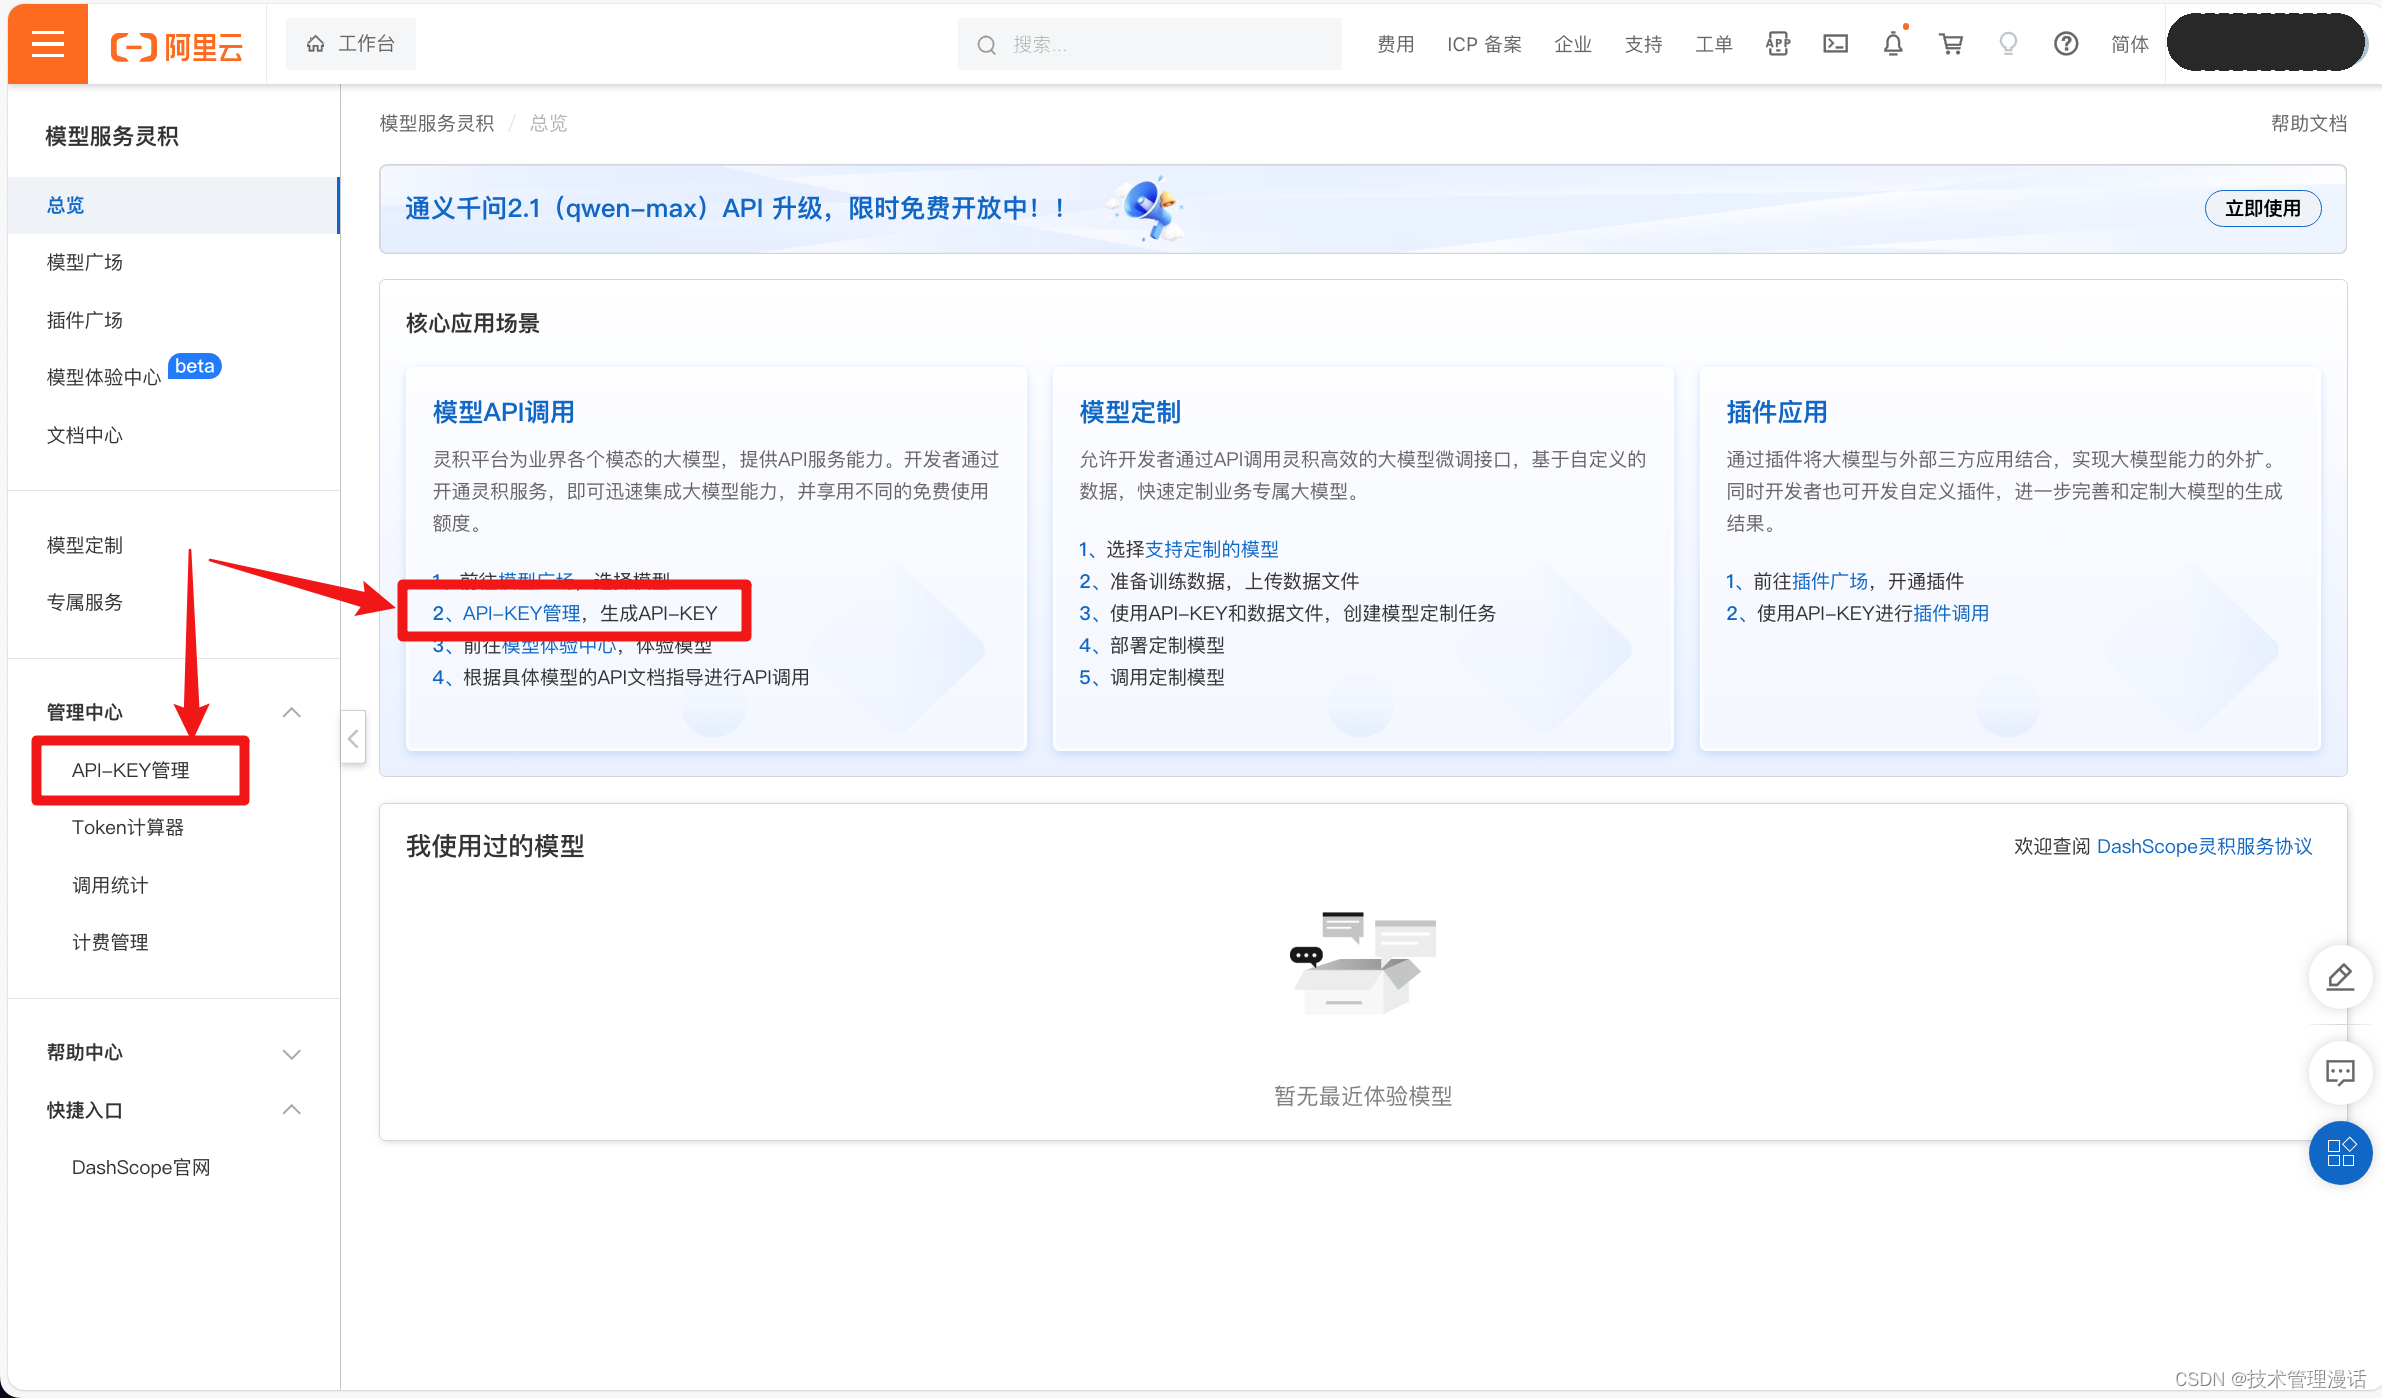Click the Alibaba Cloud logo

click(x=176, y=44)
